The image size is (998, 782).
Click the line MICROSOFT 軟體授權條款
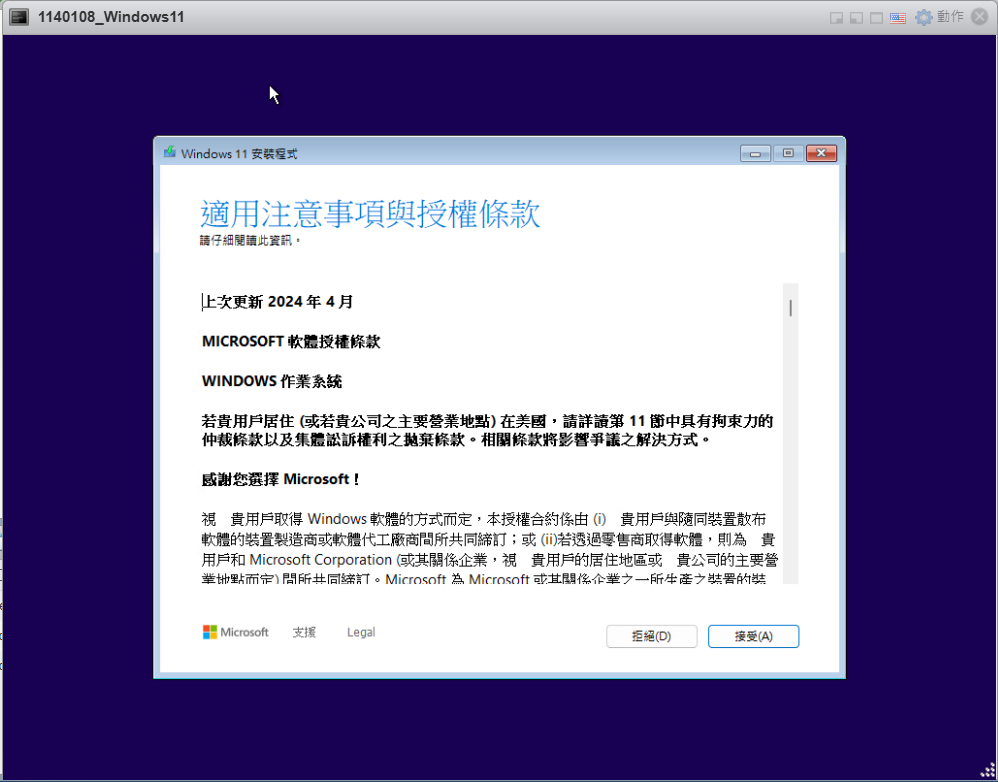point(291,342)
